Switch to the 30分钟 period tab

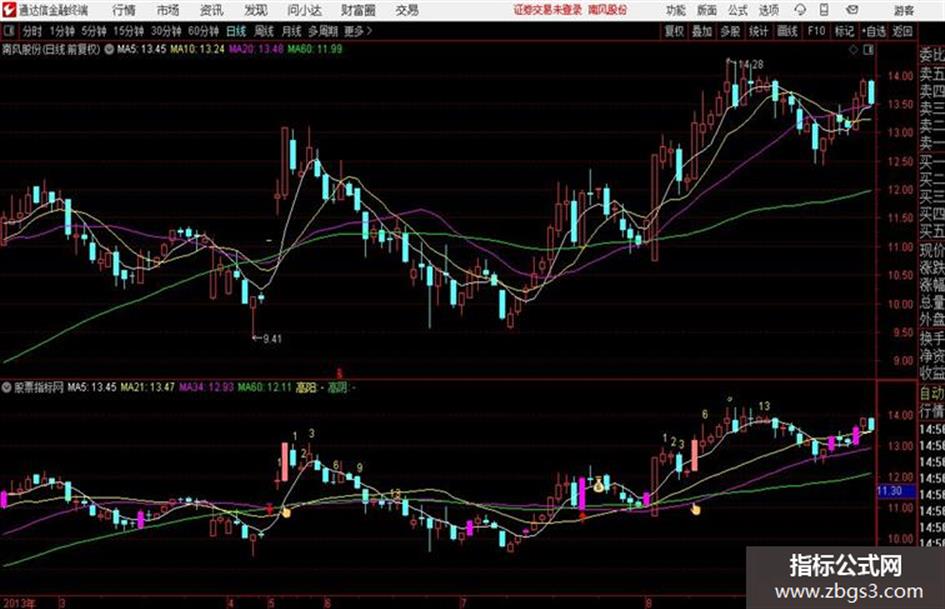point(166,31)
